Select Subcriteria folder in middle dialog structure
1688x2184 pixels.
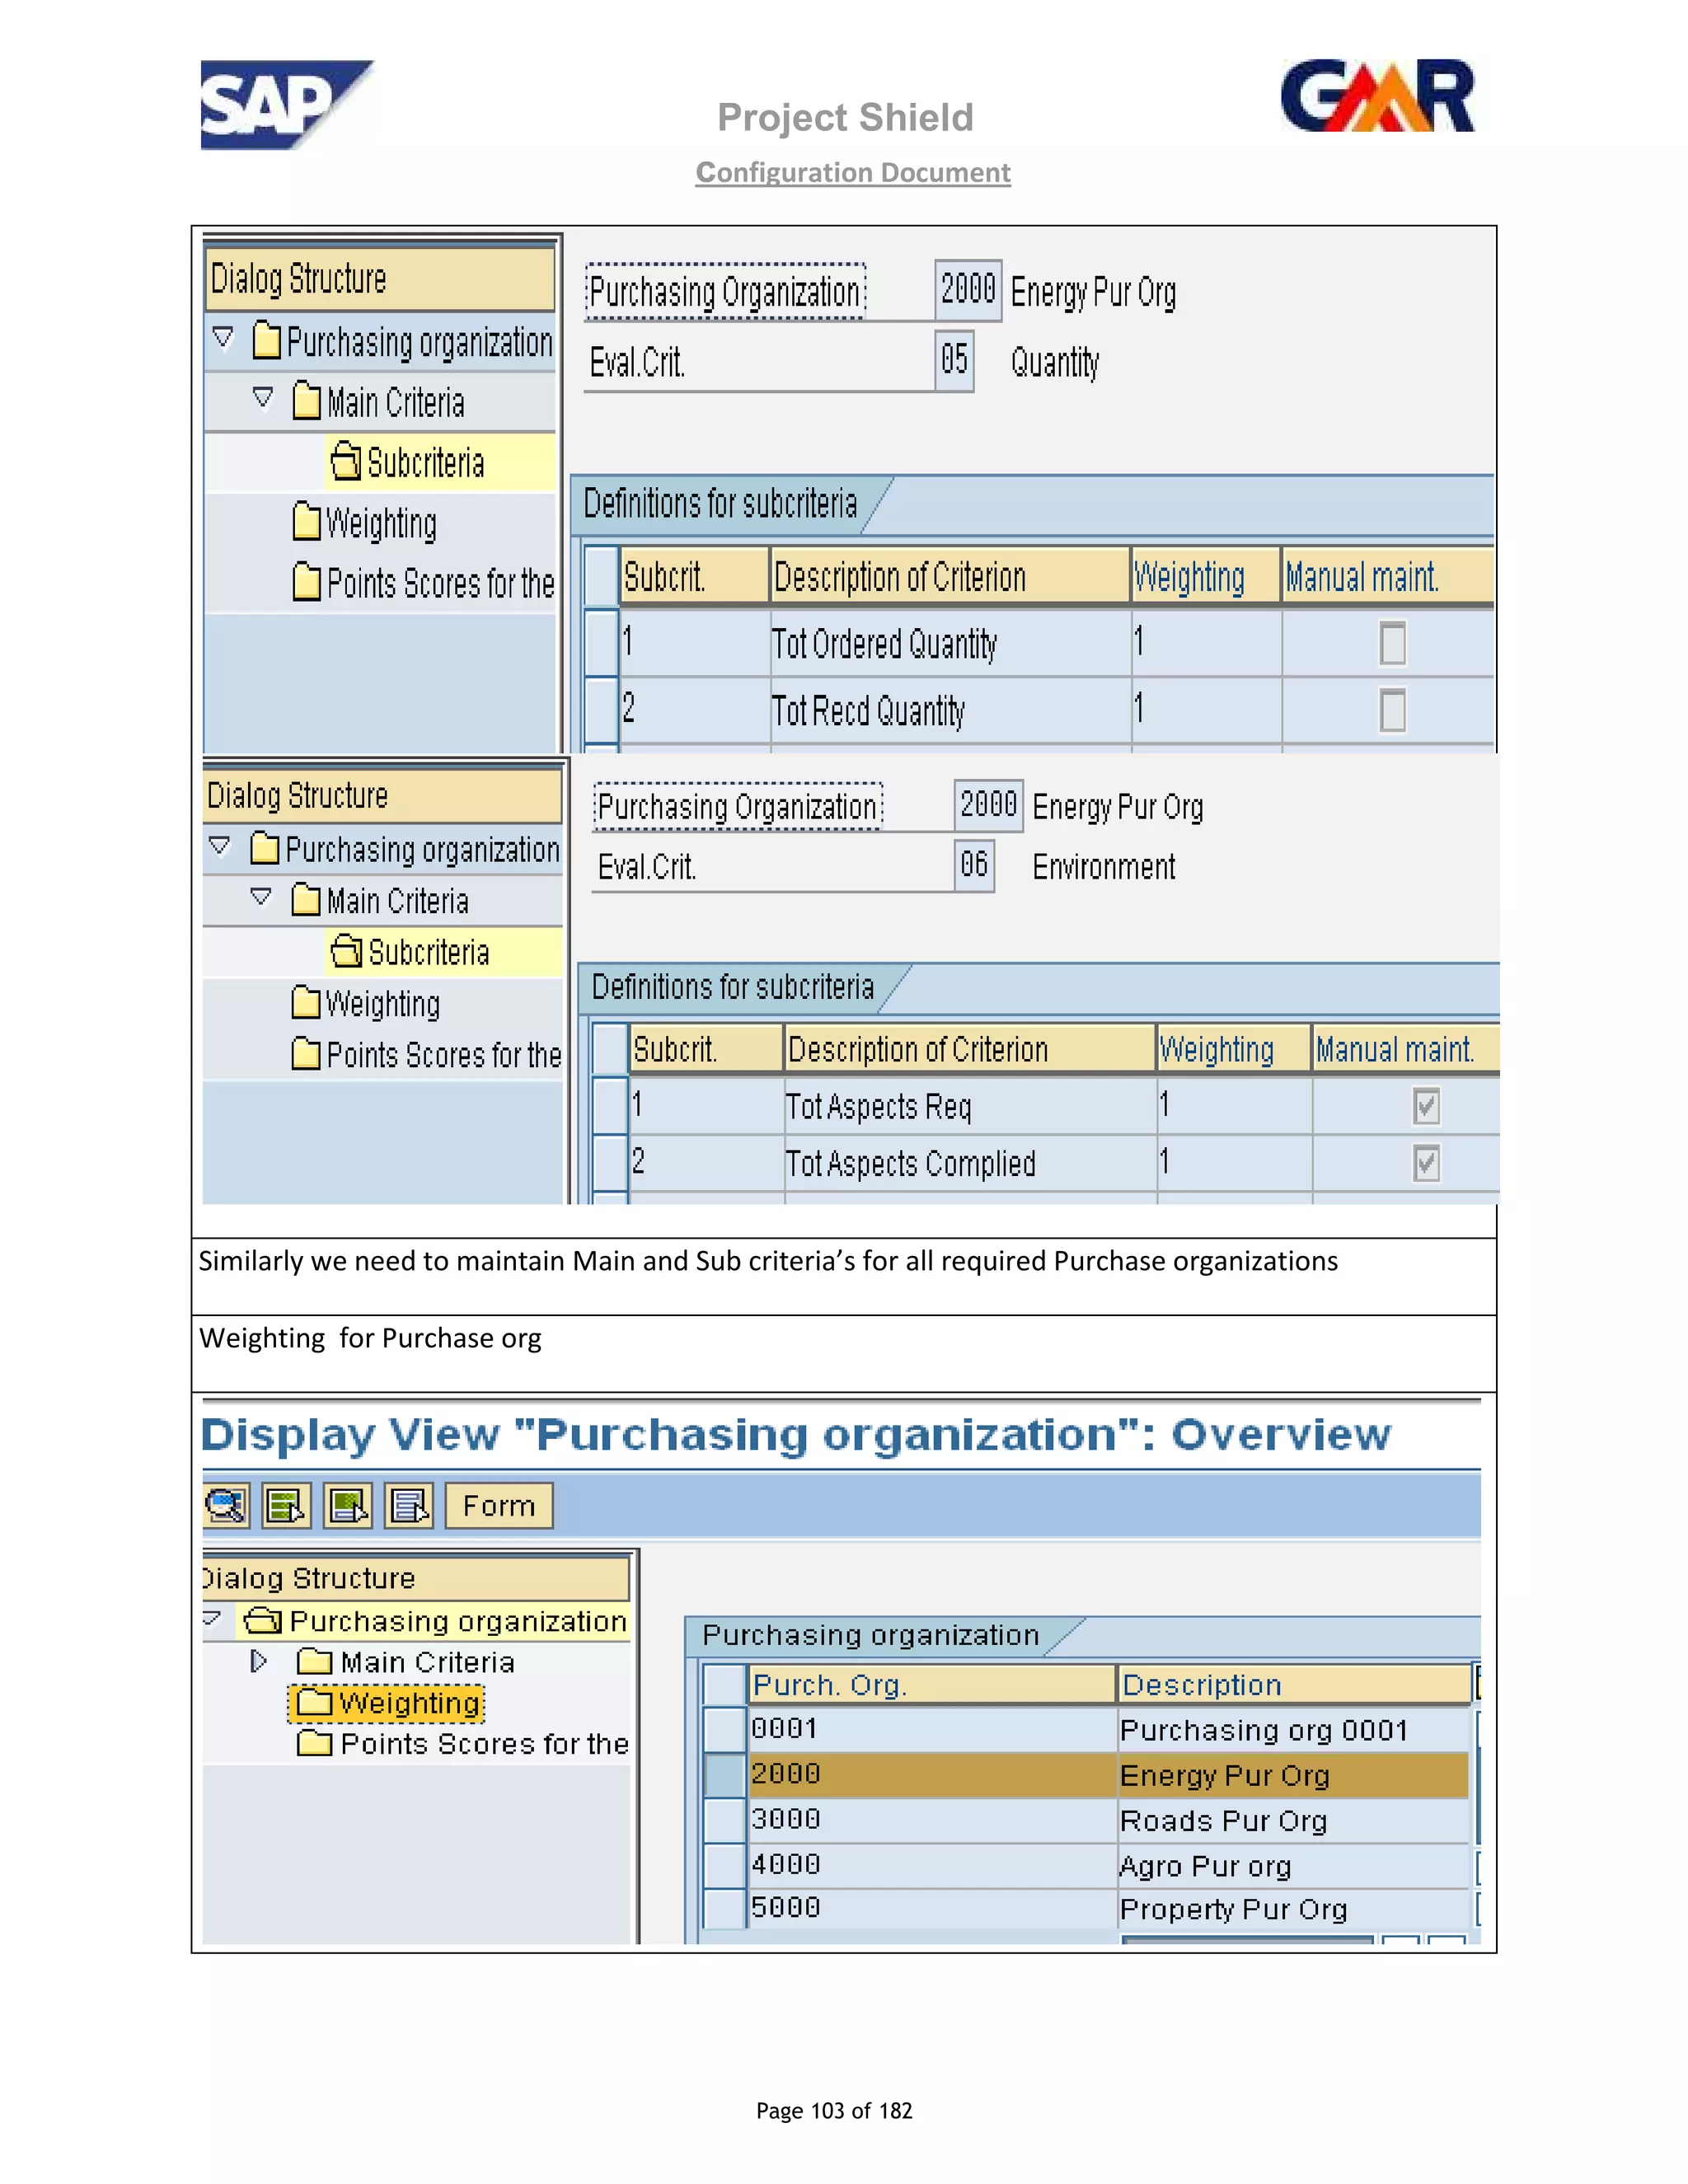(411, 952)
